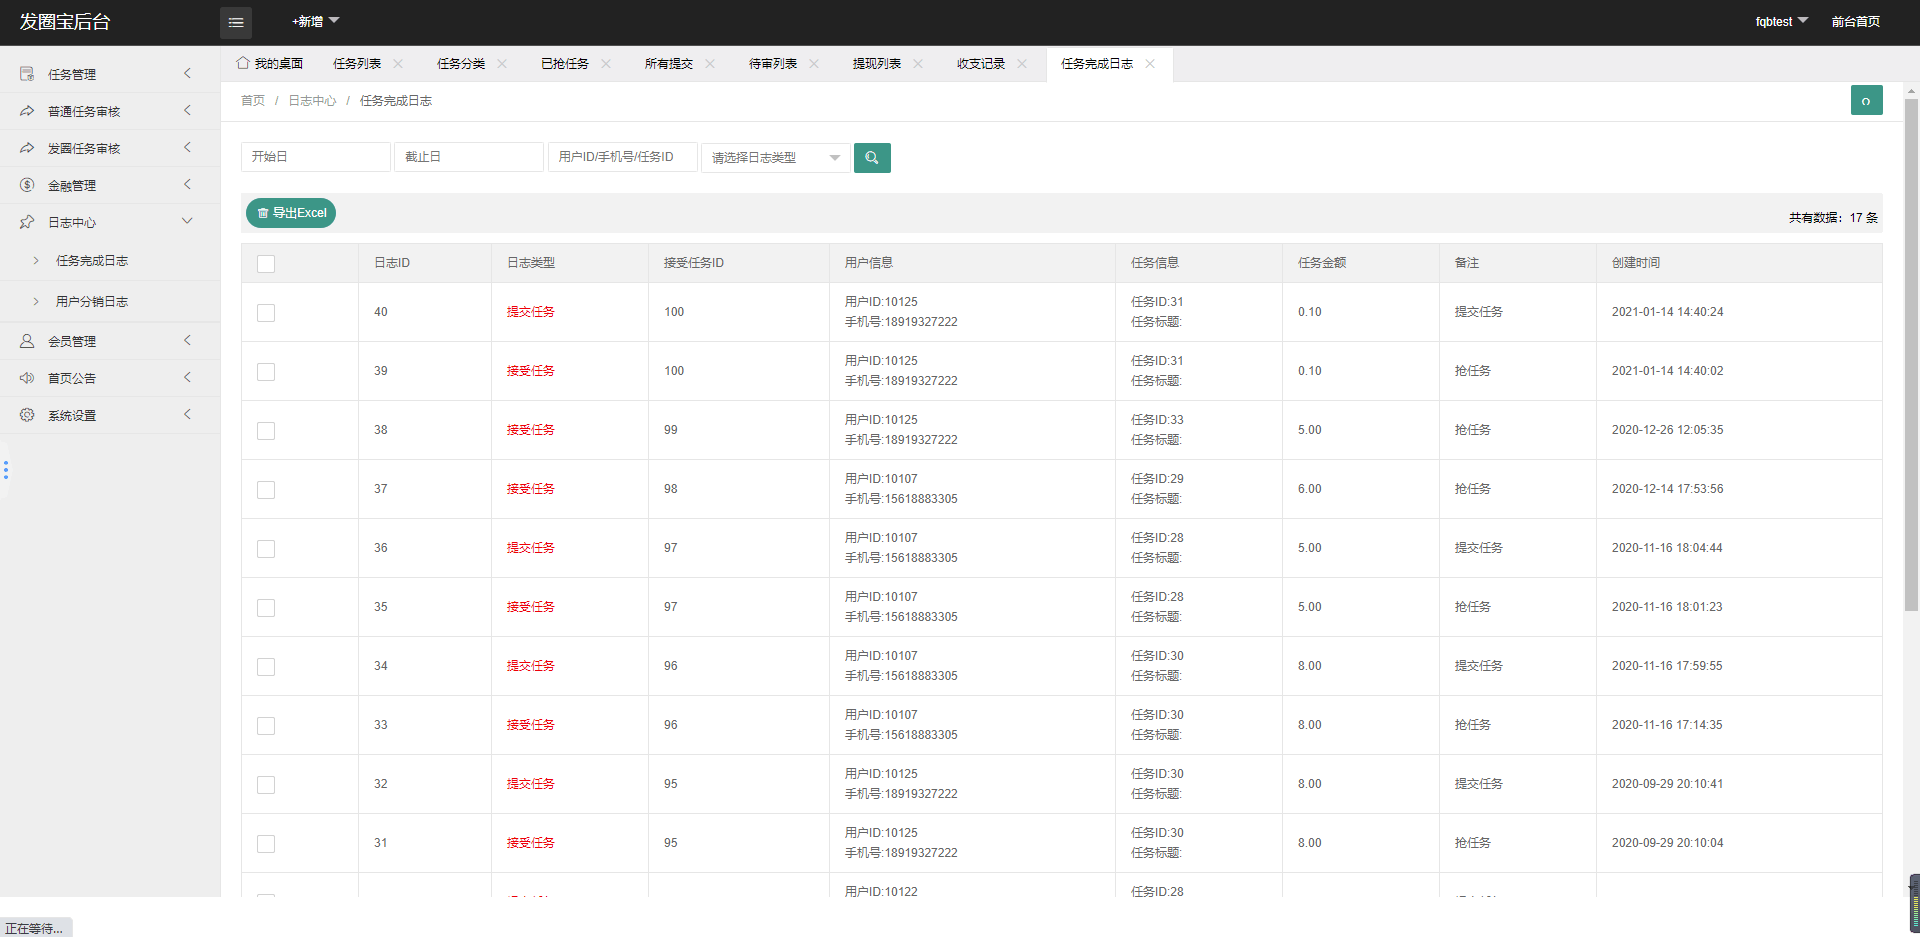This screenshot has height=937, width=1920.
Task: Close the 任务完成日志 tab
Action: point(1150,64)
